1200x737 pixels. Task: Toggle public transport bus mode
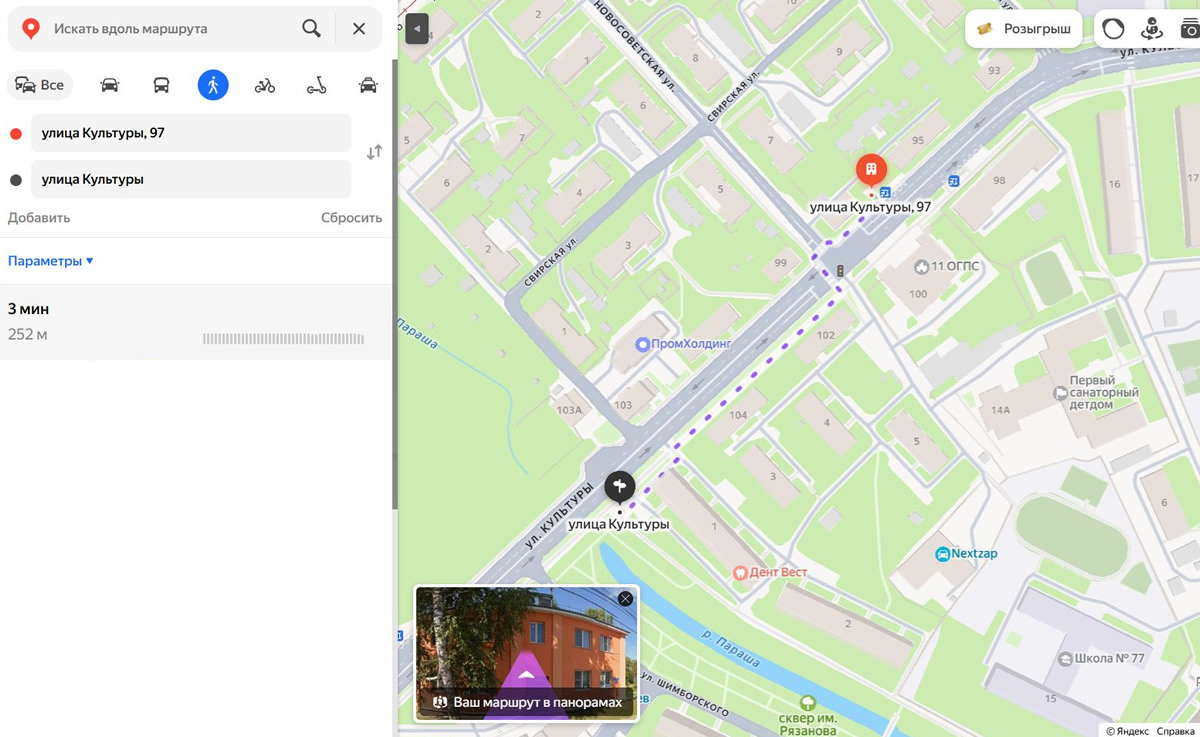pyautogui.click(x=161, y=85)
